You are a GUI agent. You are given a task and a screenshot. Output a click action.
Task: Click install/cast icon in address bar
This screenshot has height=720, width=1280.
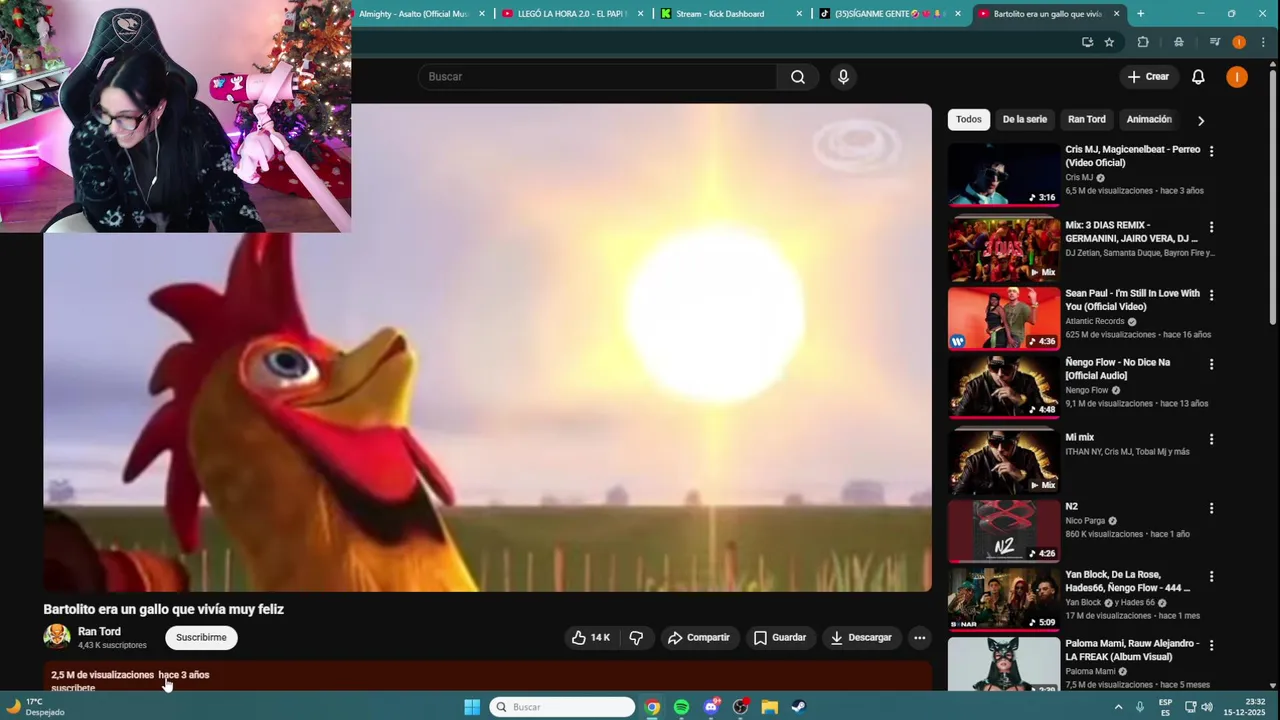click(x=1087, y=42)
